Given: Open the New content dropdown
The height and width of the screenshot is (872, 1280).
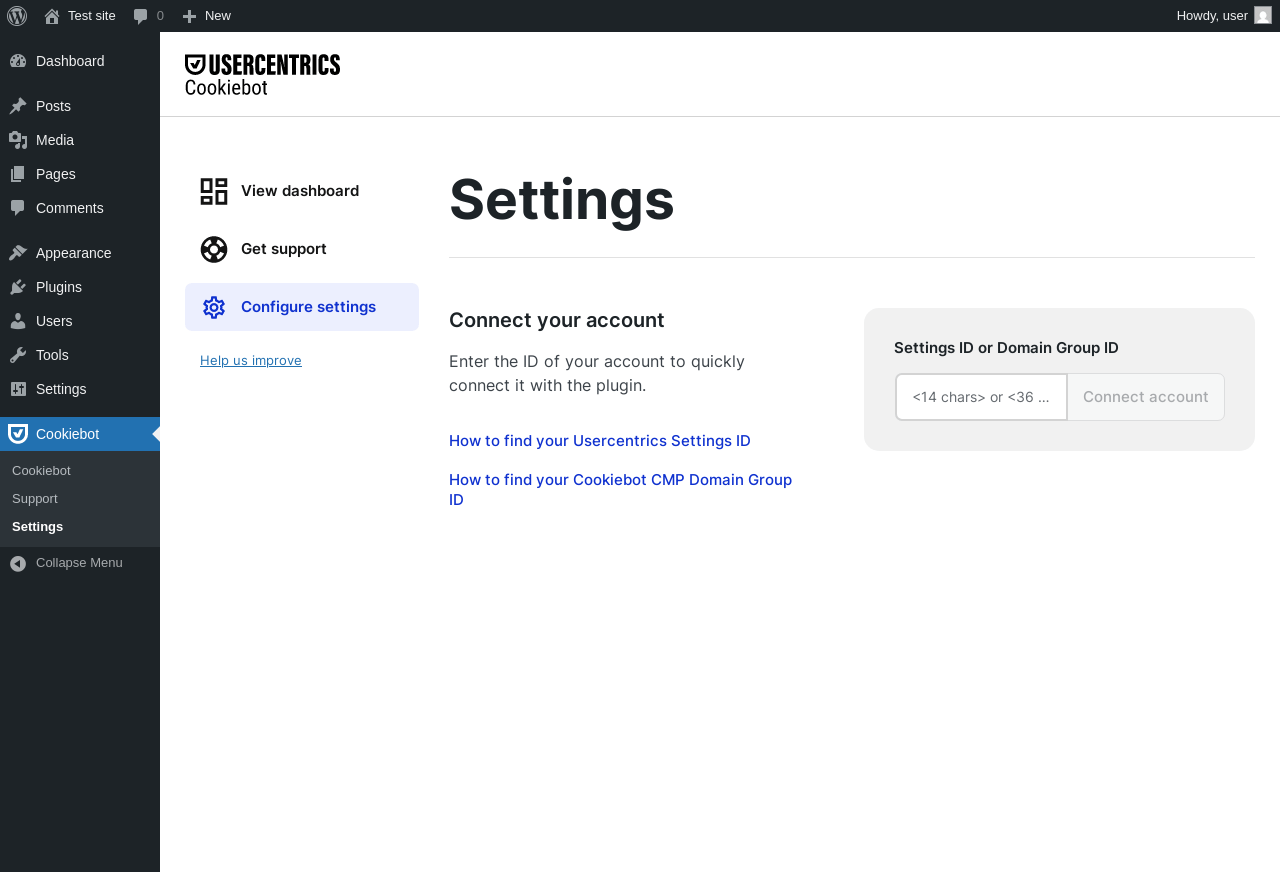Looking at the screenshot, I should click(207, 16).
